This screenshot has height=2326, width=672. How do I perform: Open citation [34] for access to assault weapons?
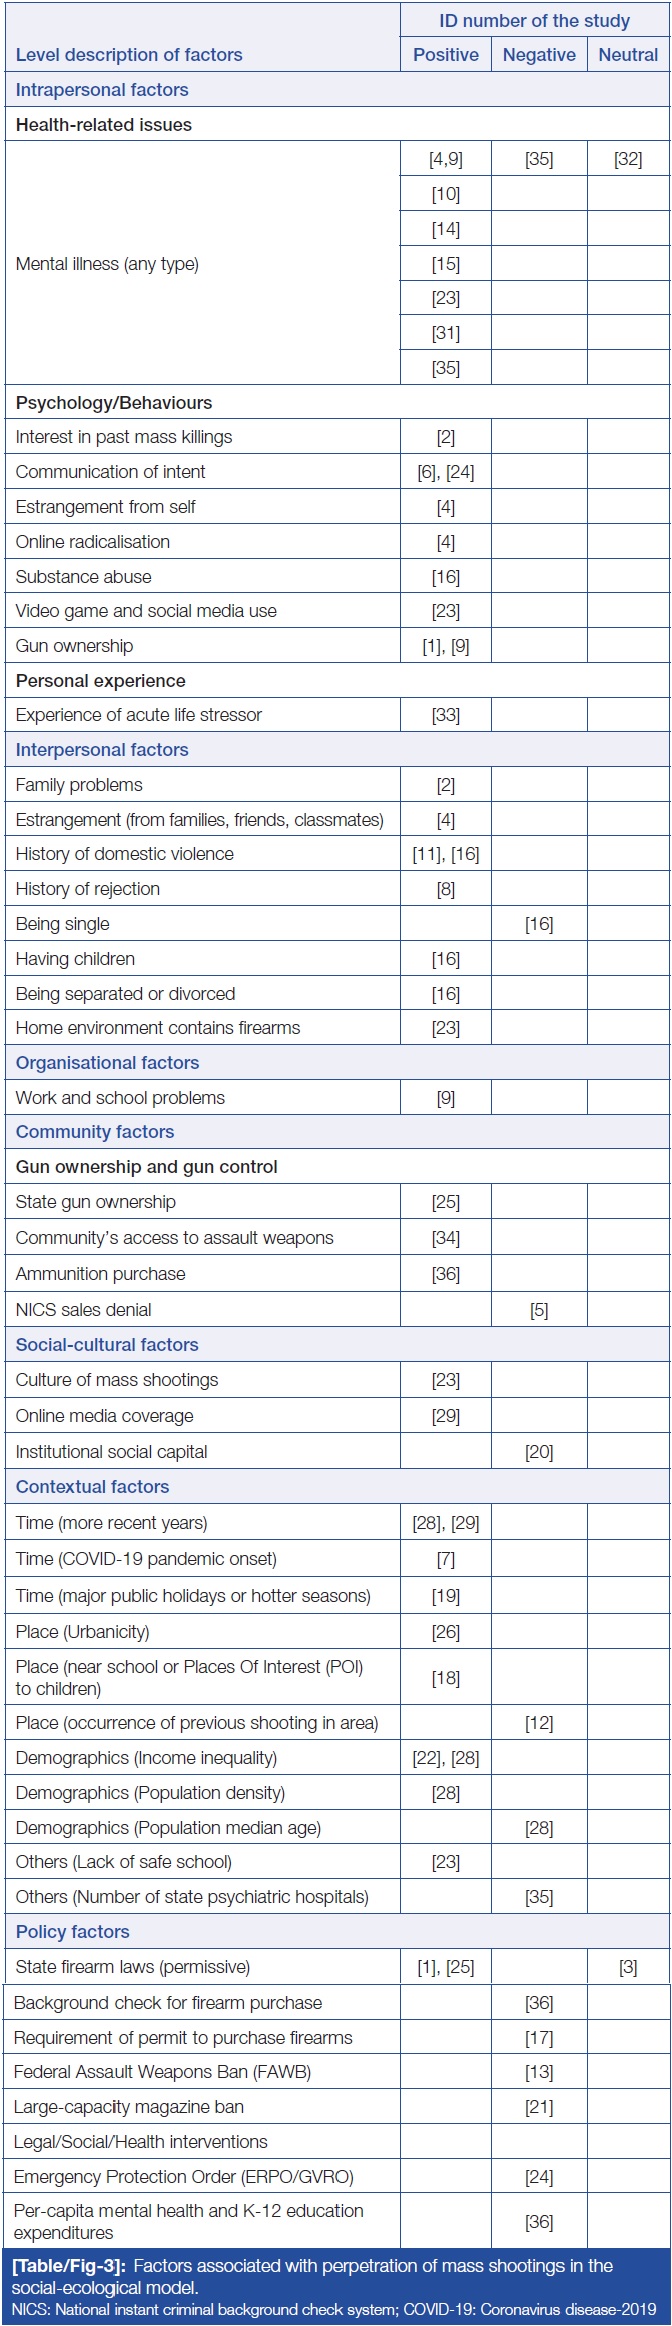pos(446,1238)
